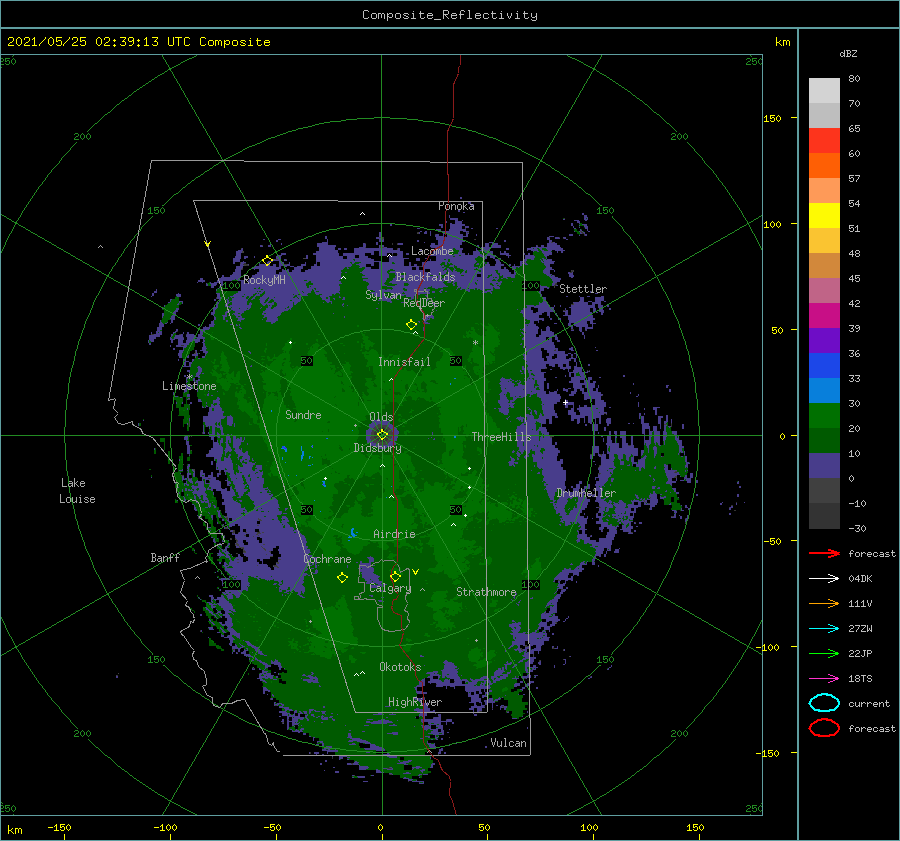This screenshot has height=841, width=900.
Task: Click the Innisfail label
Action: click(x=404, y=362)
